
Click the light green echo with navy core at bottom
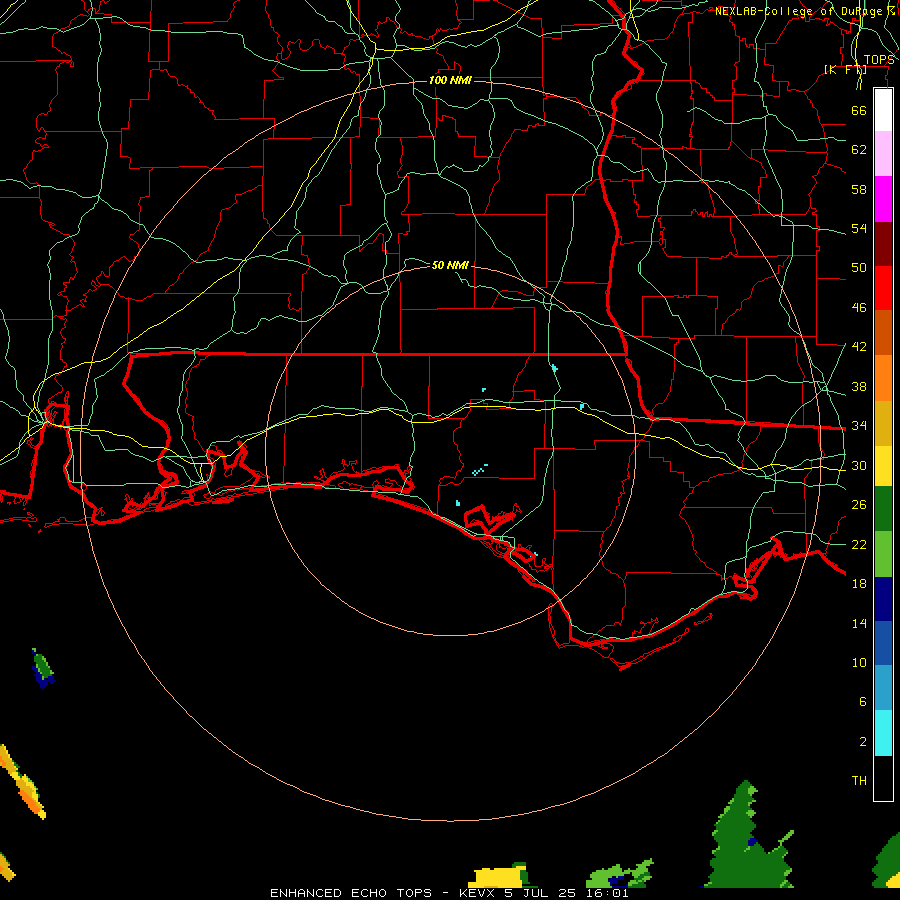[619, 875]
